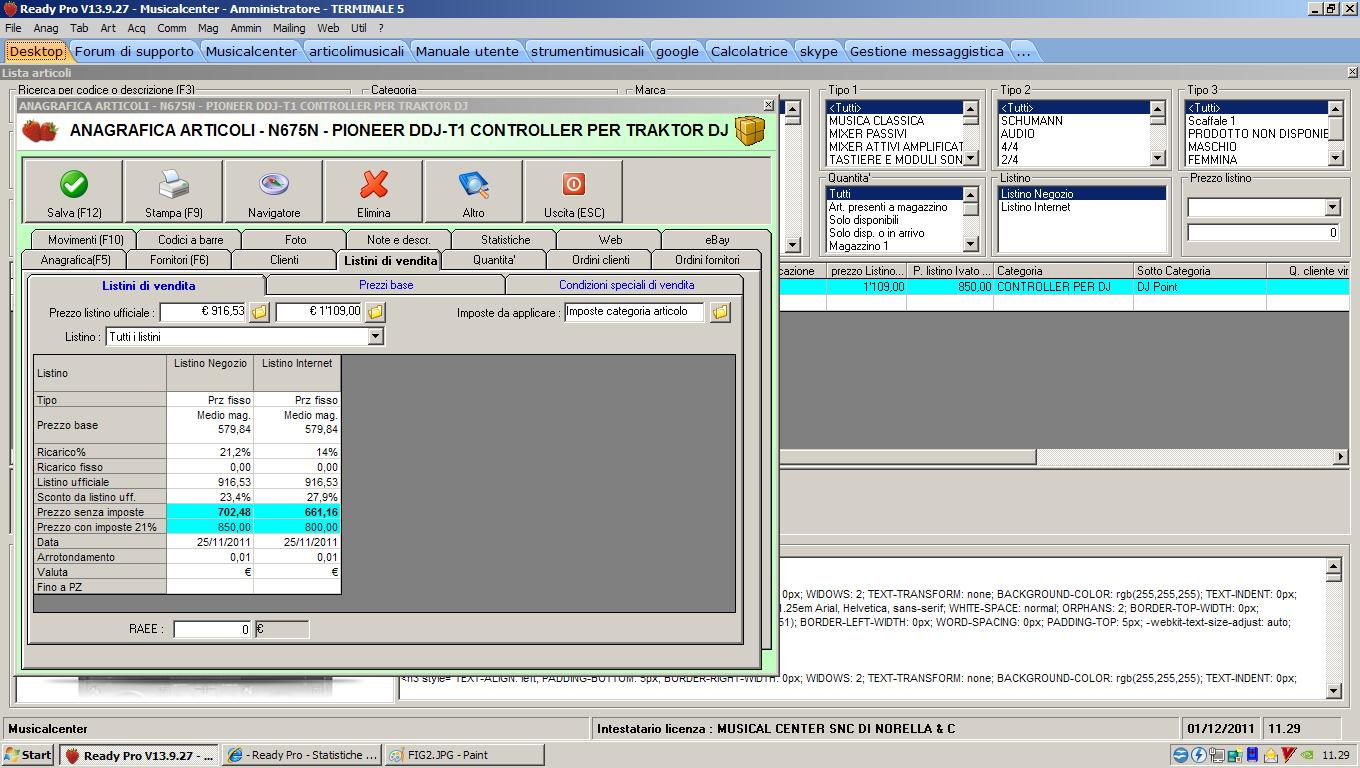Select Listino Internet in Listino list
The width and height of the screenshot is (1360, 768).
1035,207
